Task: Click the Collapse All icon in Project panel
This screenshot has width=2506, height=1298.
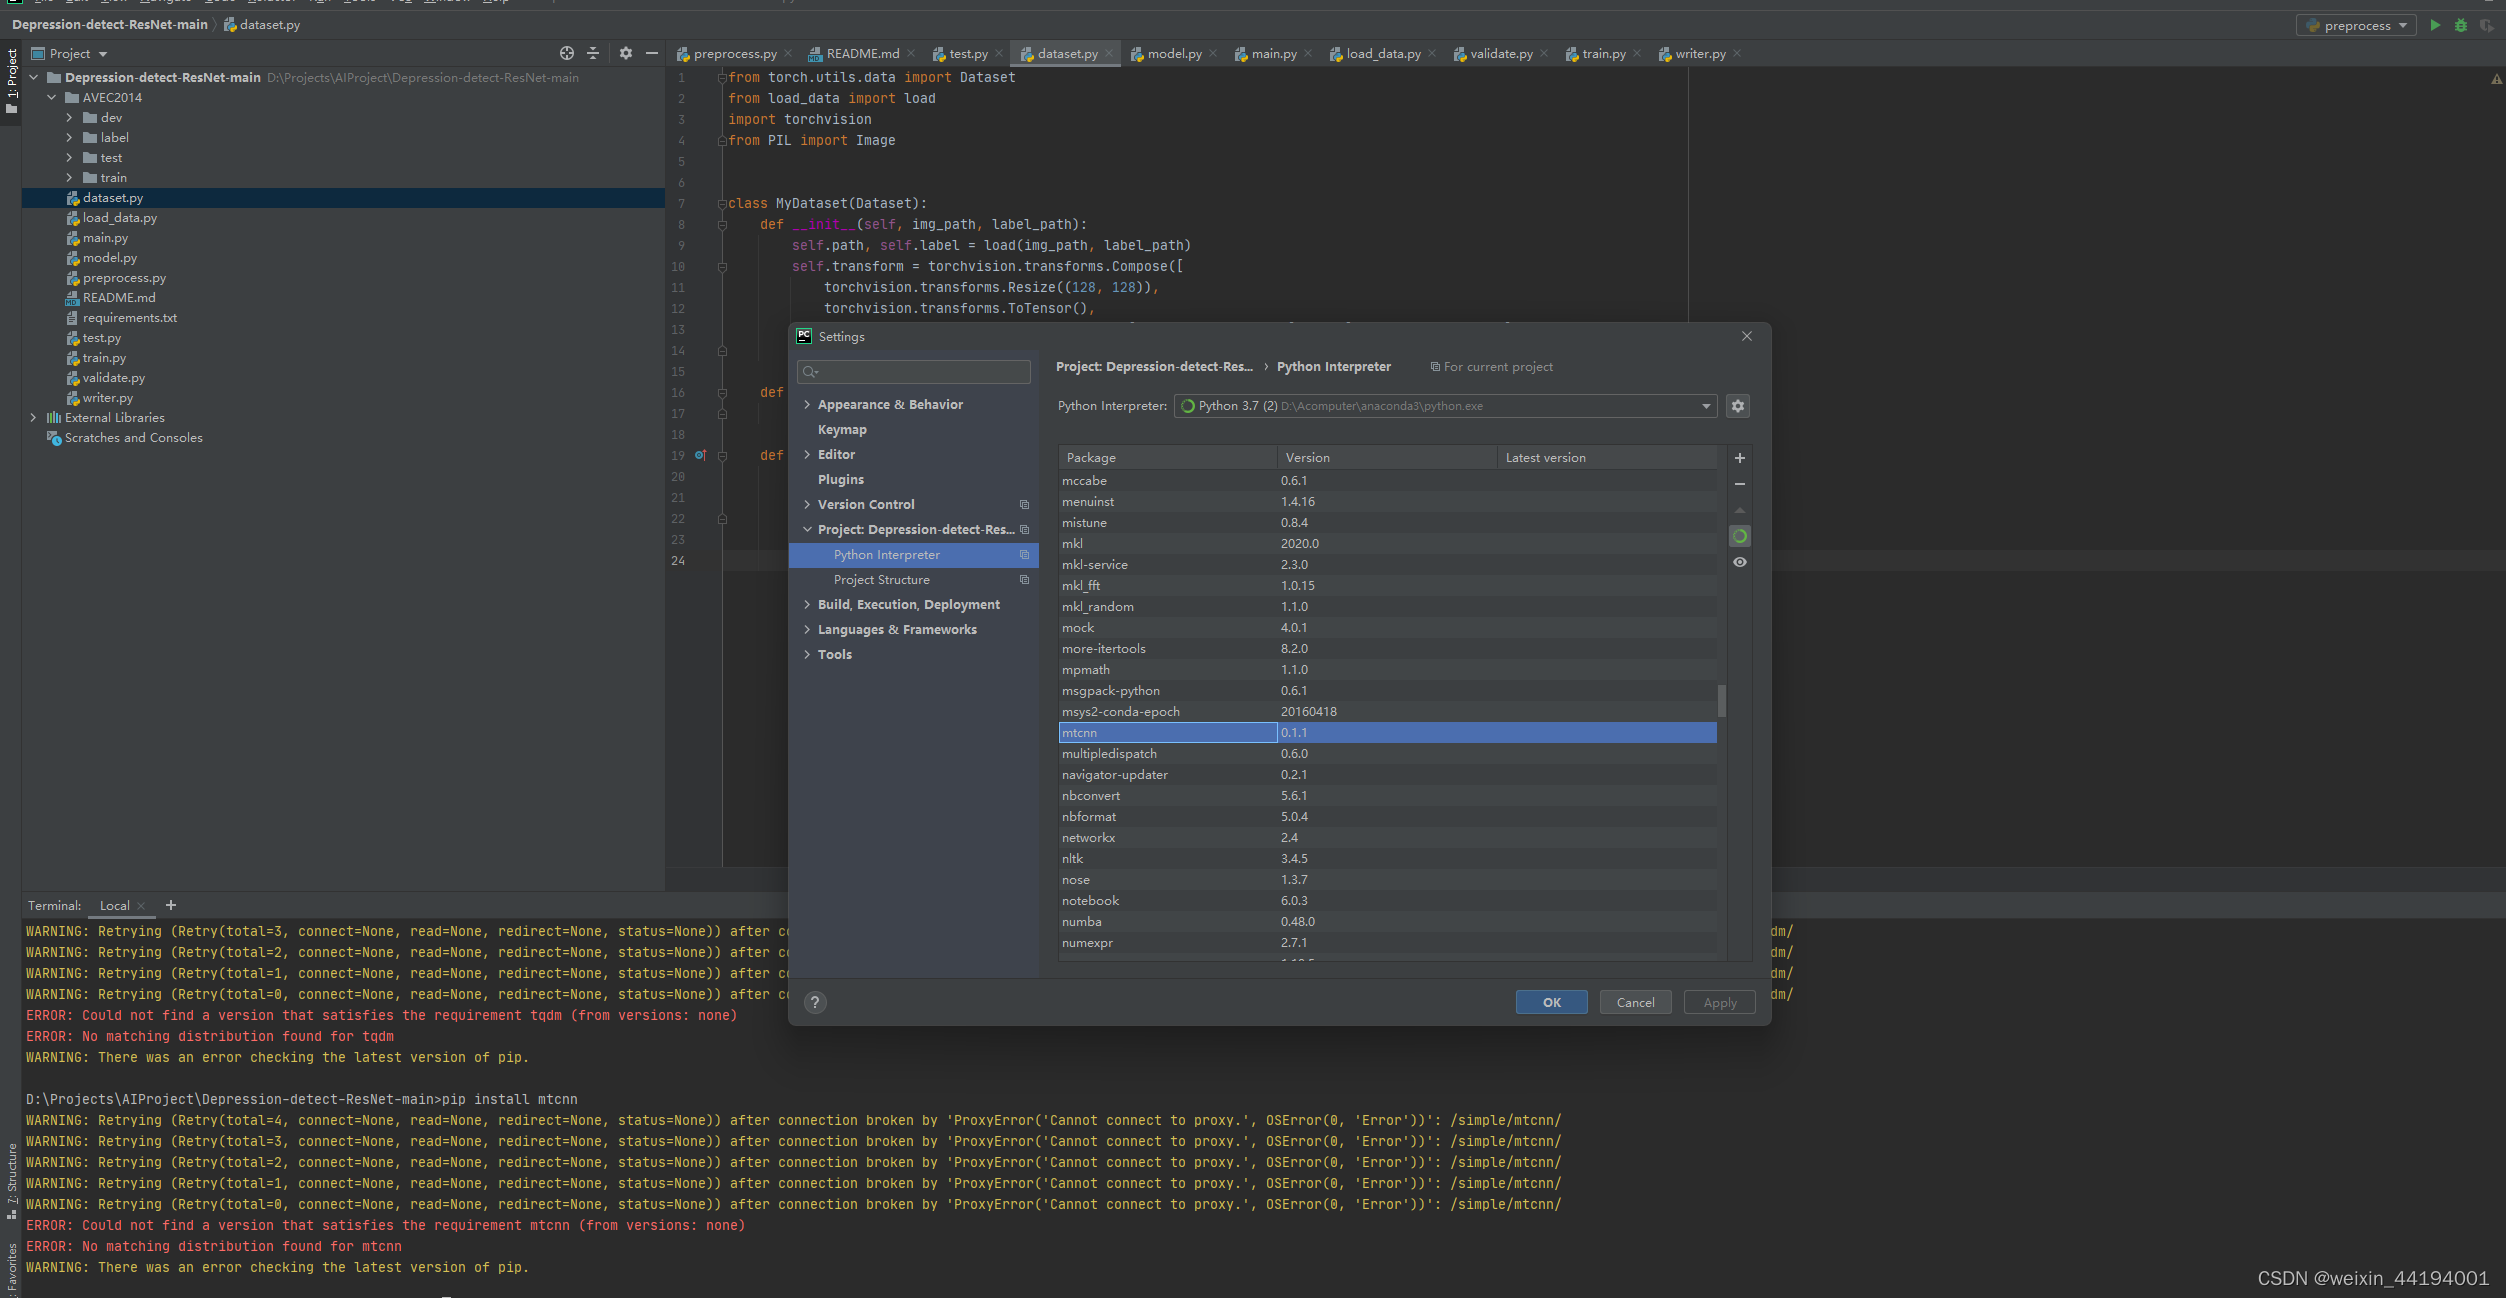Action: pyautogui.click(x=593, y=53)
